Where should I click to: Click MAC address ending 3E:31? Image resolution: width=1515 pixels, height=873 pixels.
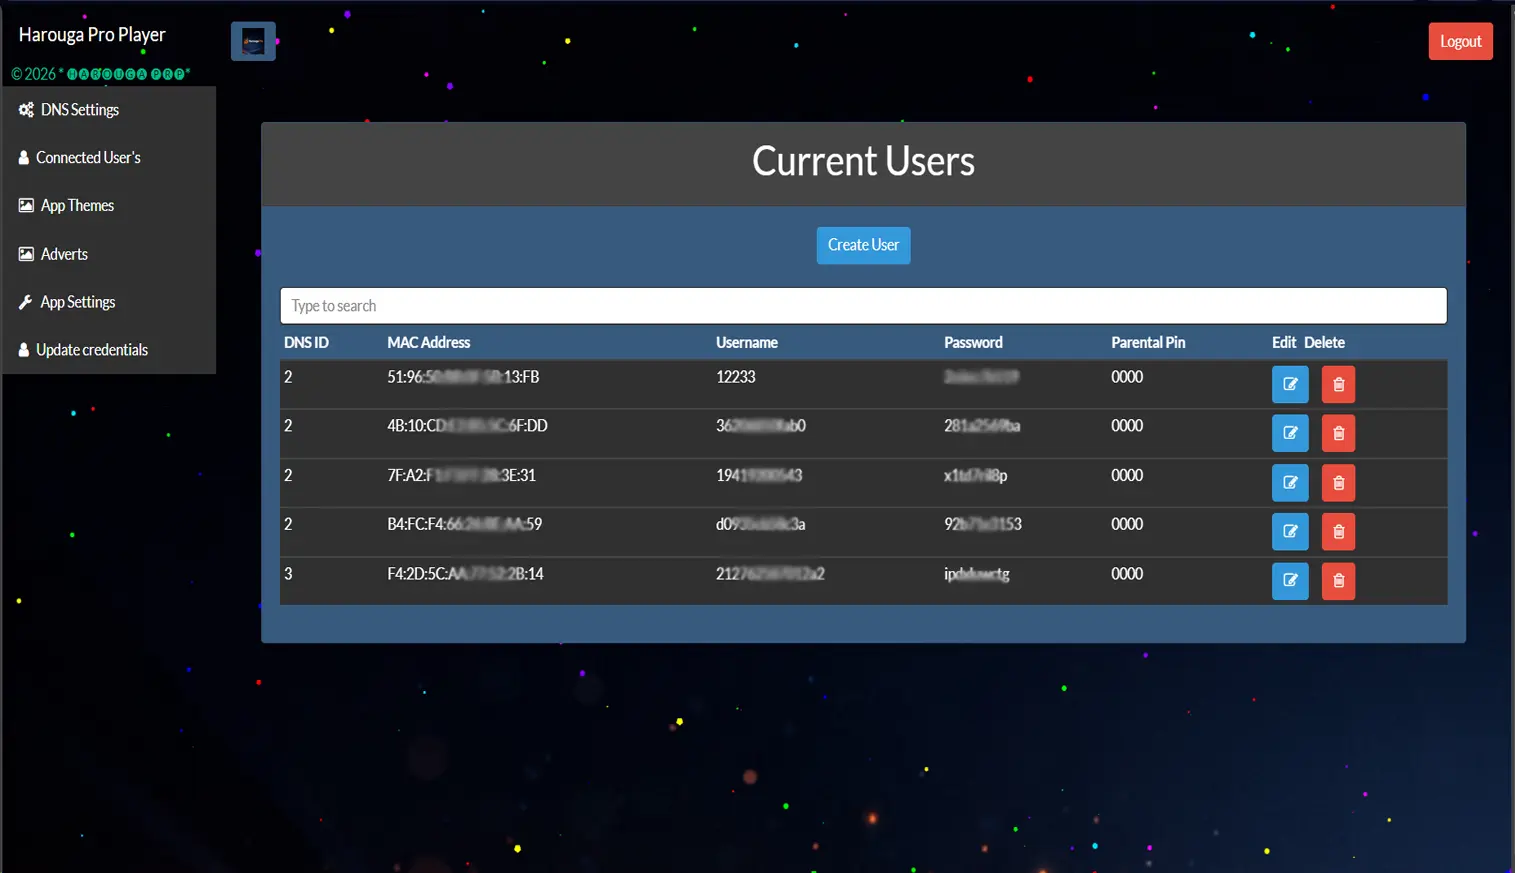[461, 476]
